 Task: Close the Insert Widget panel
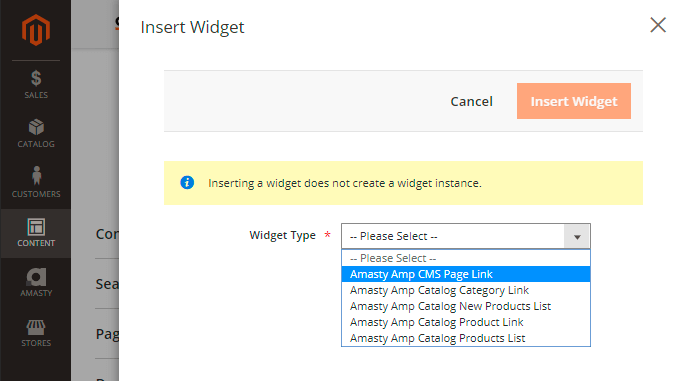658,25
